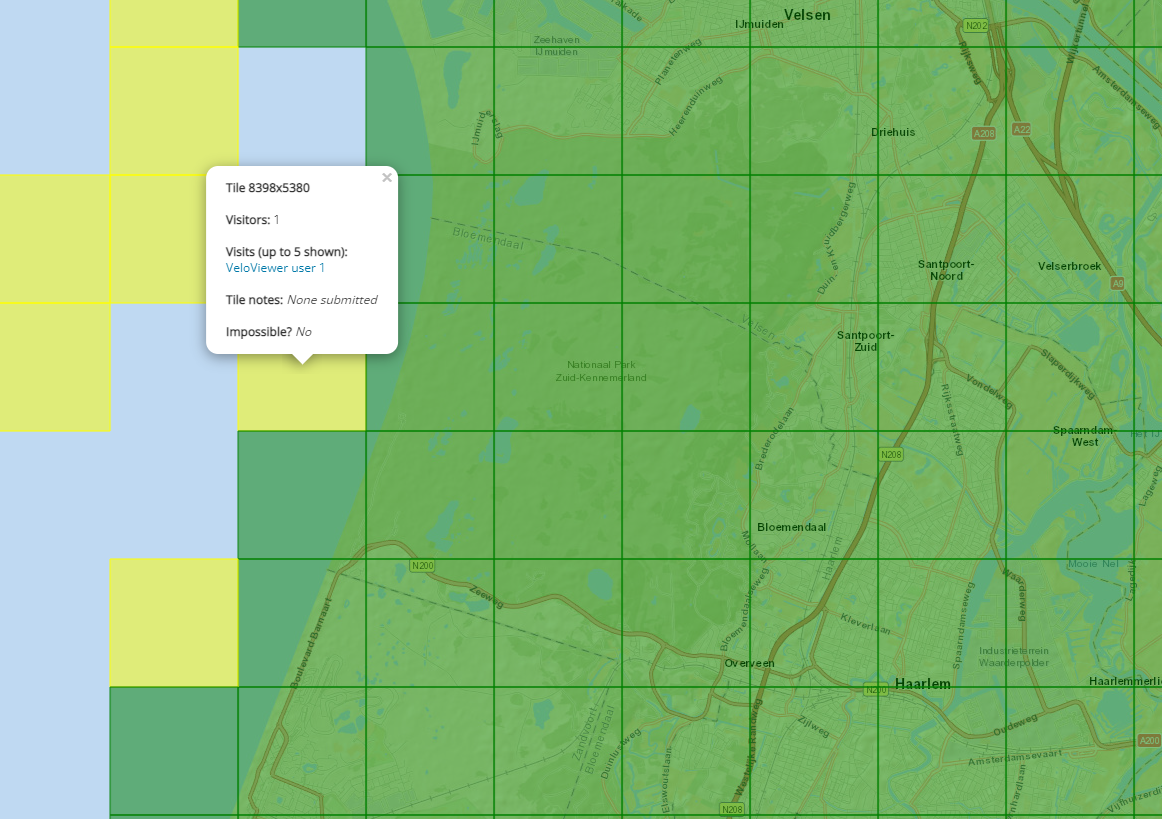Click the A22 motorway shield

point(1021,129)
